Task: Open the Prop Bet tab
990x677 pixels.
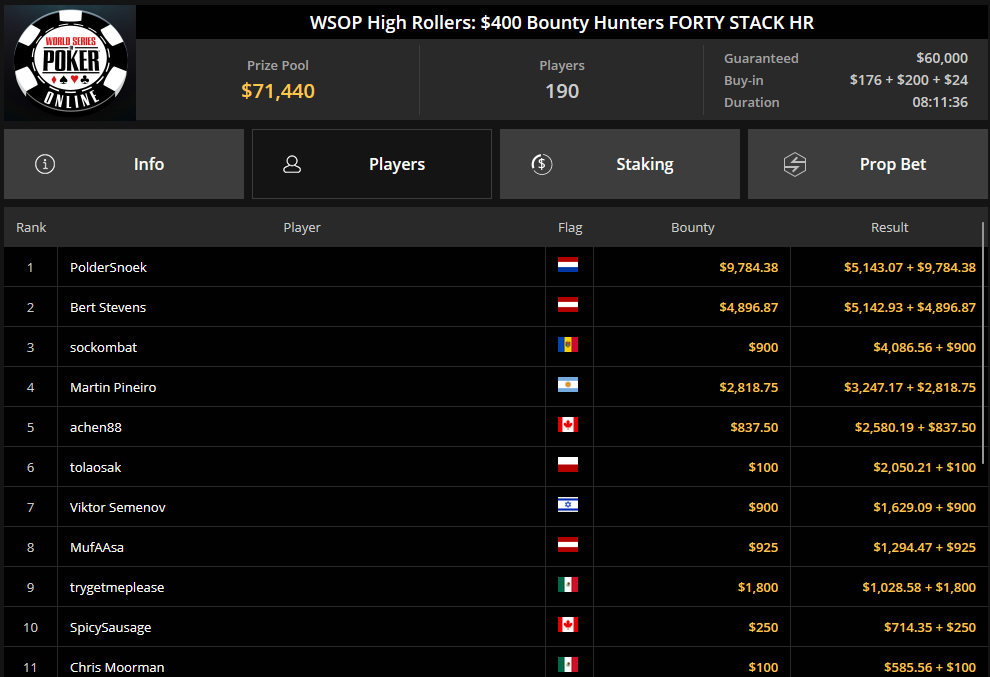Action: click(868, 164)
